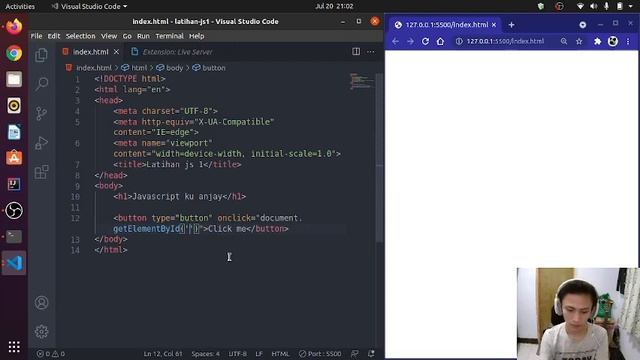
Task: Click the Chrome address bar URL
Action: (505, 41)
